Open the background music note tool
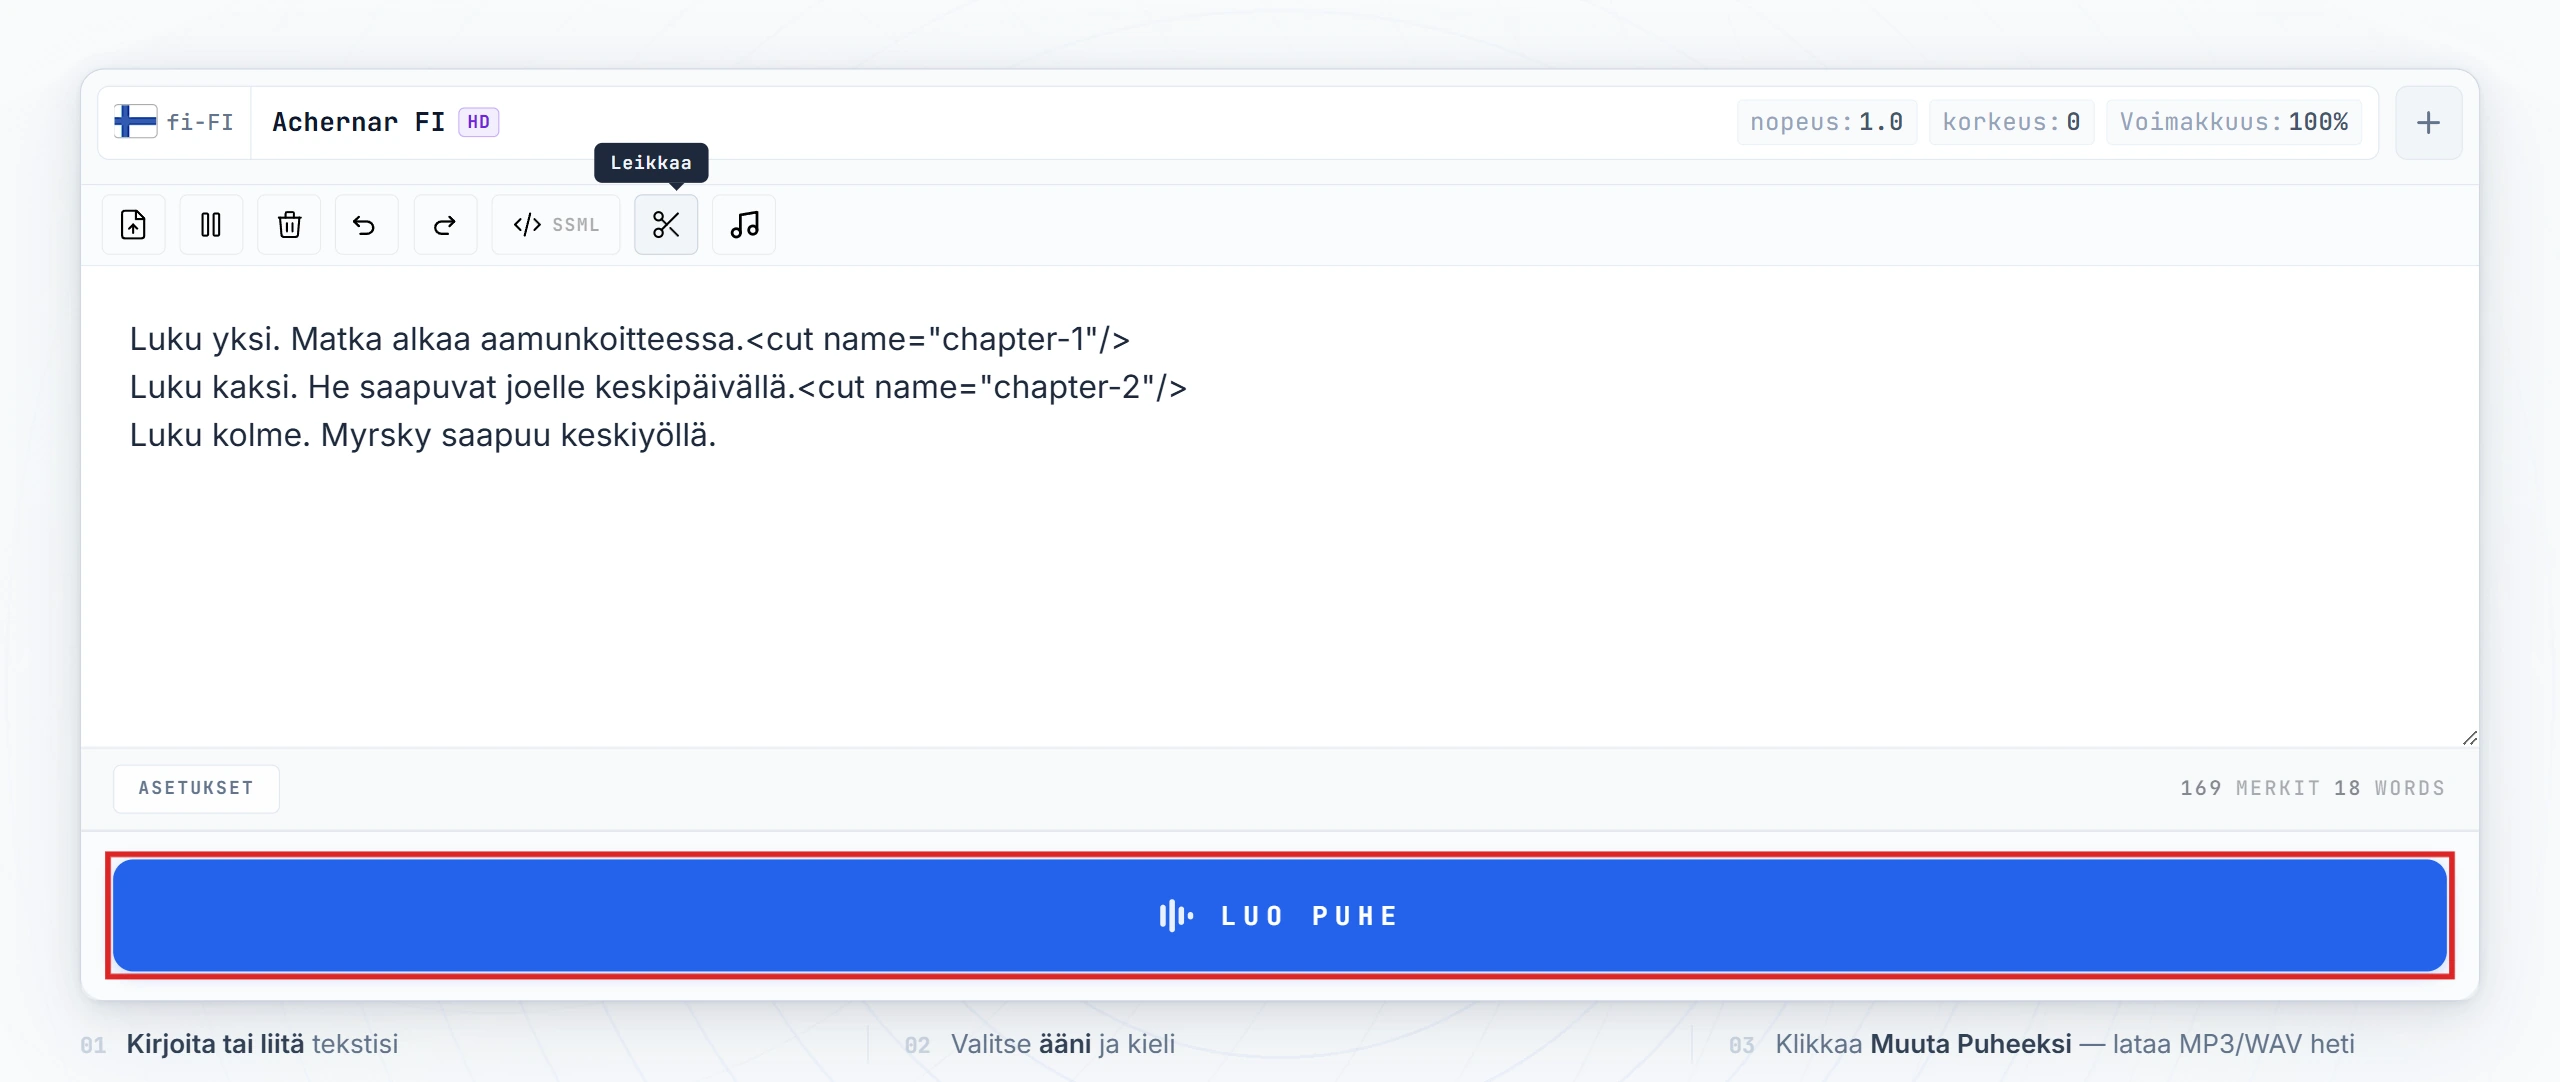Image resolution: width=2560 pixels, height=1082 pixels. point(744,224)
